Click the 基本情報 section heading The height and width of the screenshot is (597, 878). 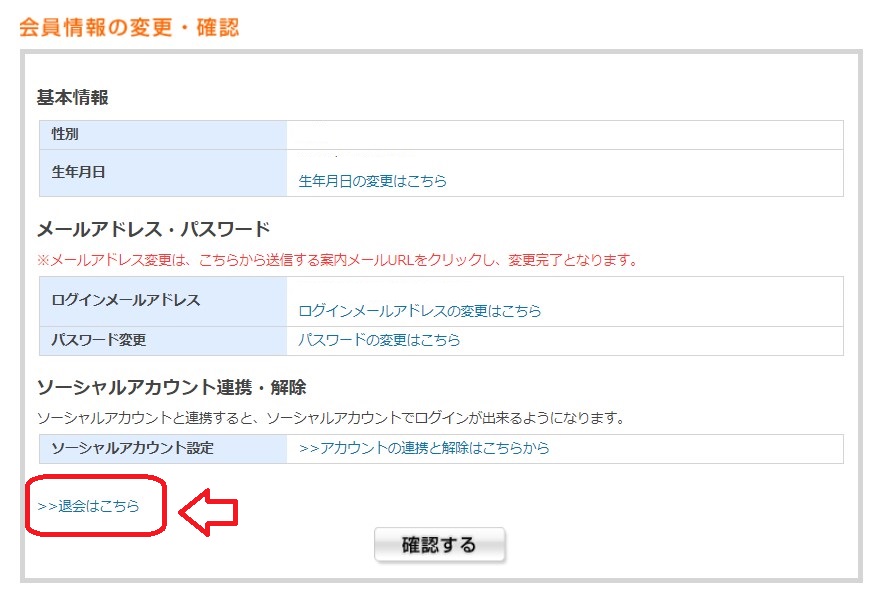click(73, 97)
